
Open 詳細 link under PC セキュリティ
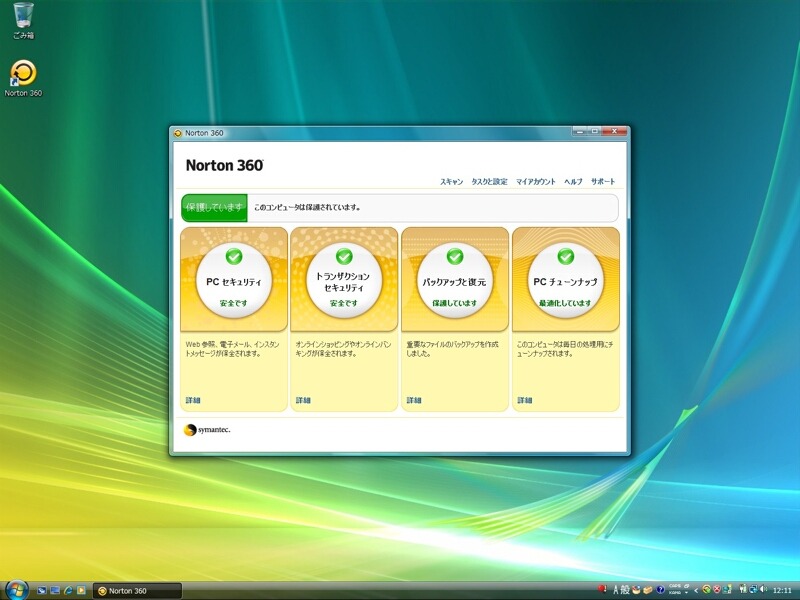tap(193, 400)
